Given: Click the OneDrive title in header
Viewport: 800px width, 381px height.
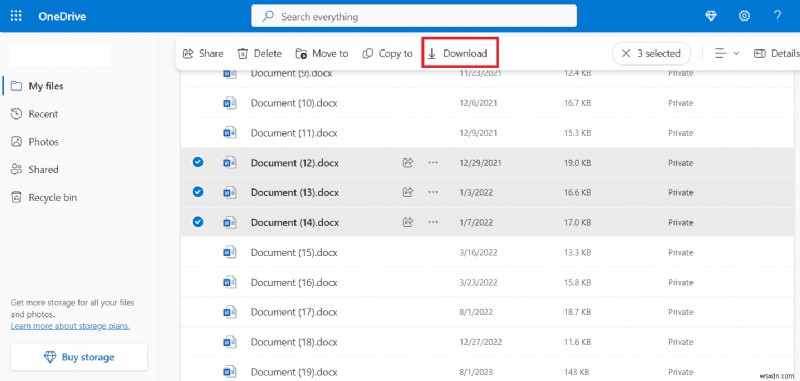Looking at the screenshot, I should (62, 16).
